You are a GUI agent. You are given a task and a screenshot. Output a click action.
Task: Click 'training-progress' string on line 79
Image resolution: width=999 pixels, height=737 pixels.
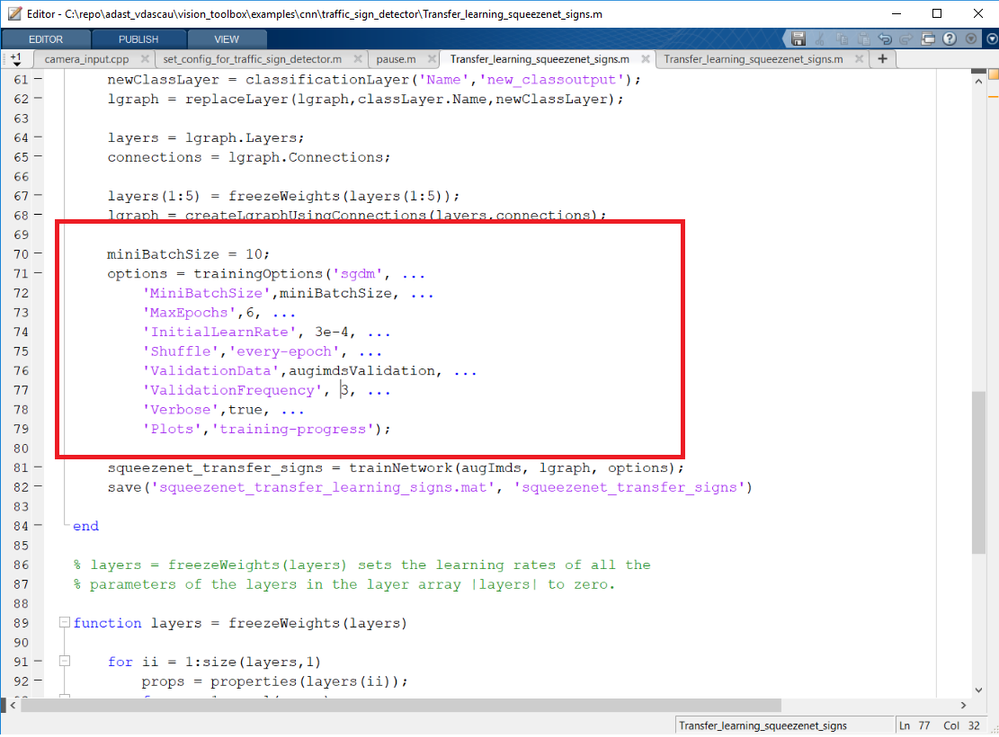(292, 429)
